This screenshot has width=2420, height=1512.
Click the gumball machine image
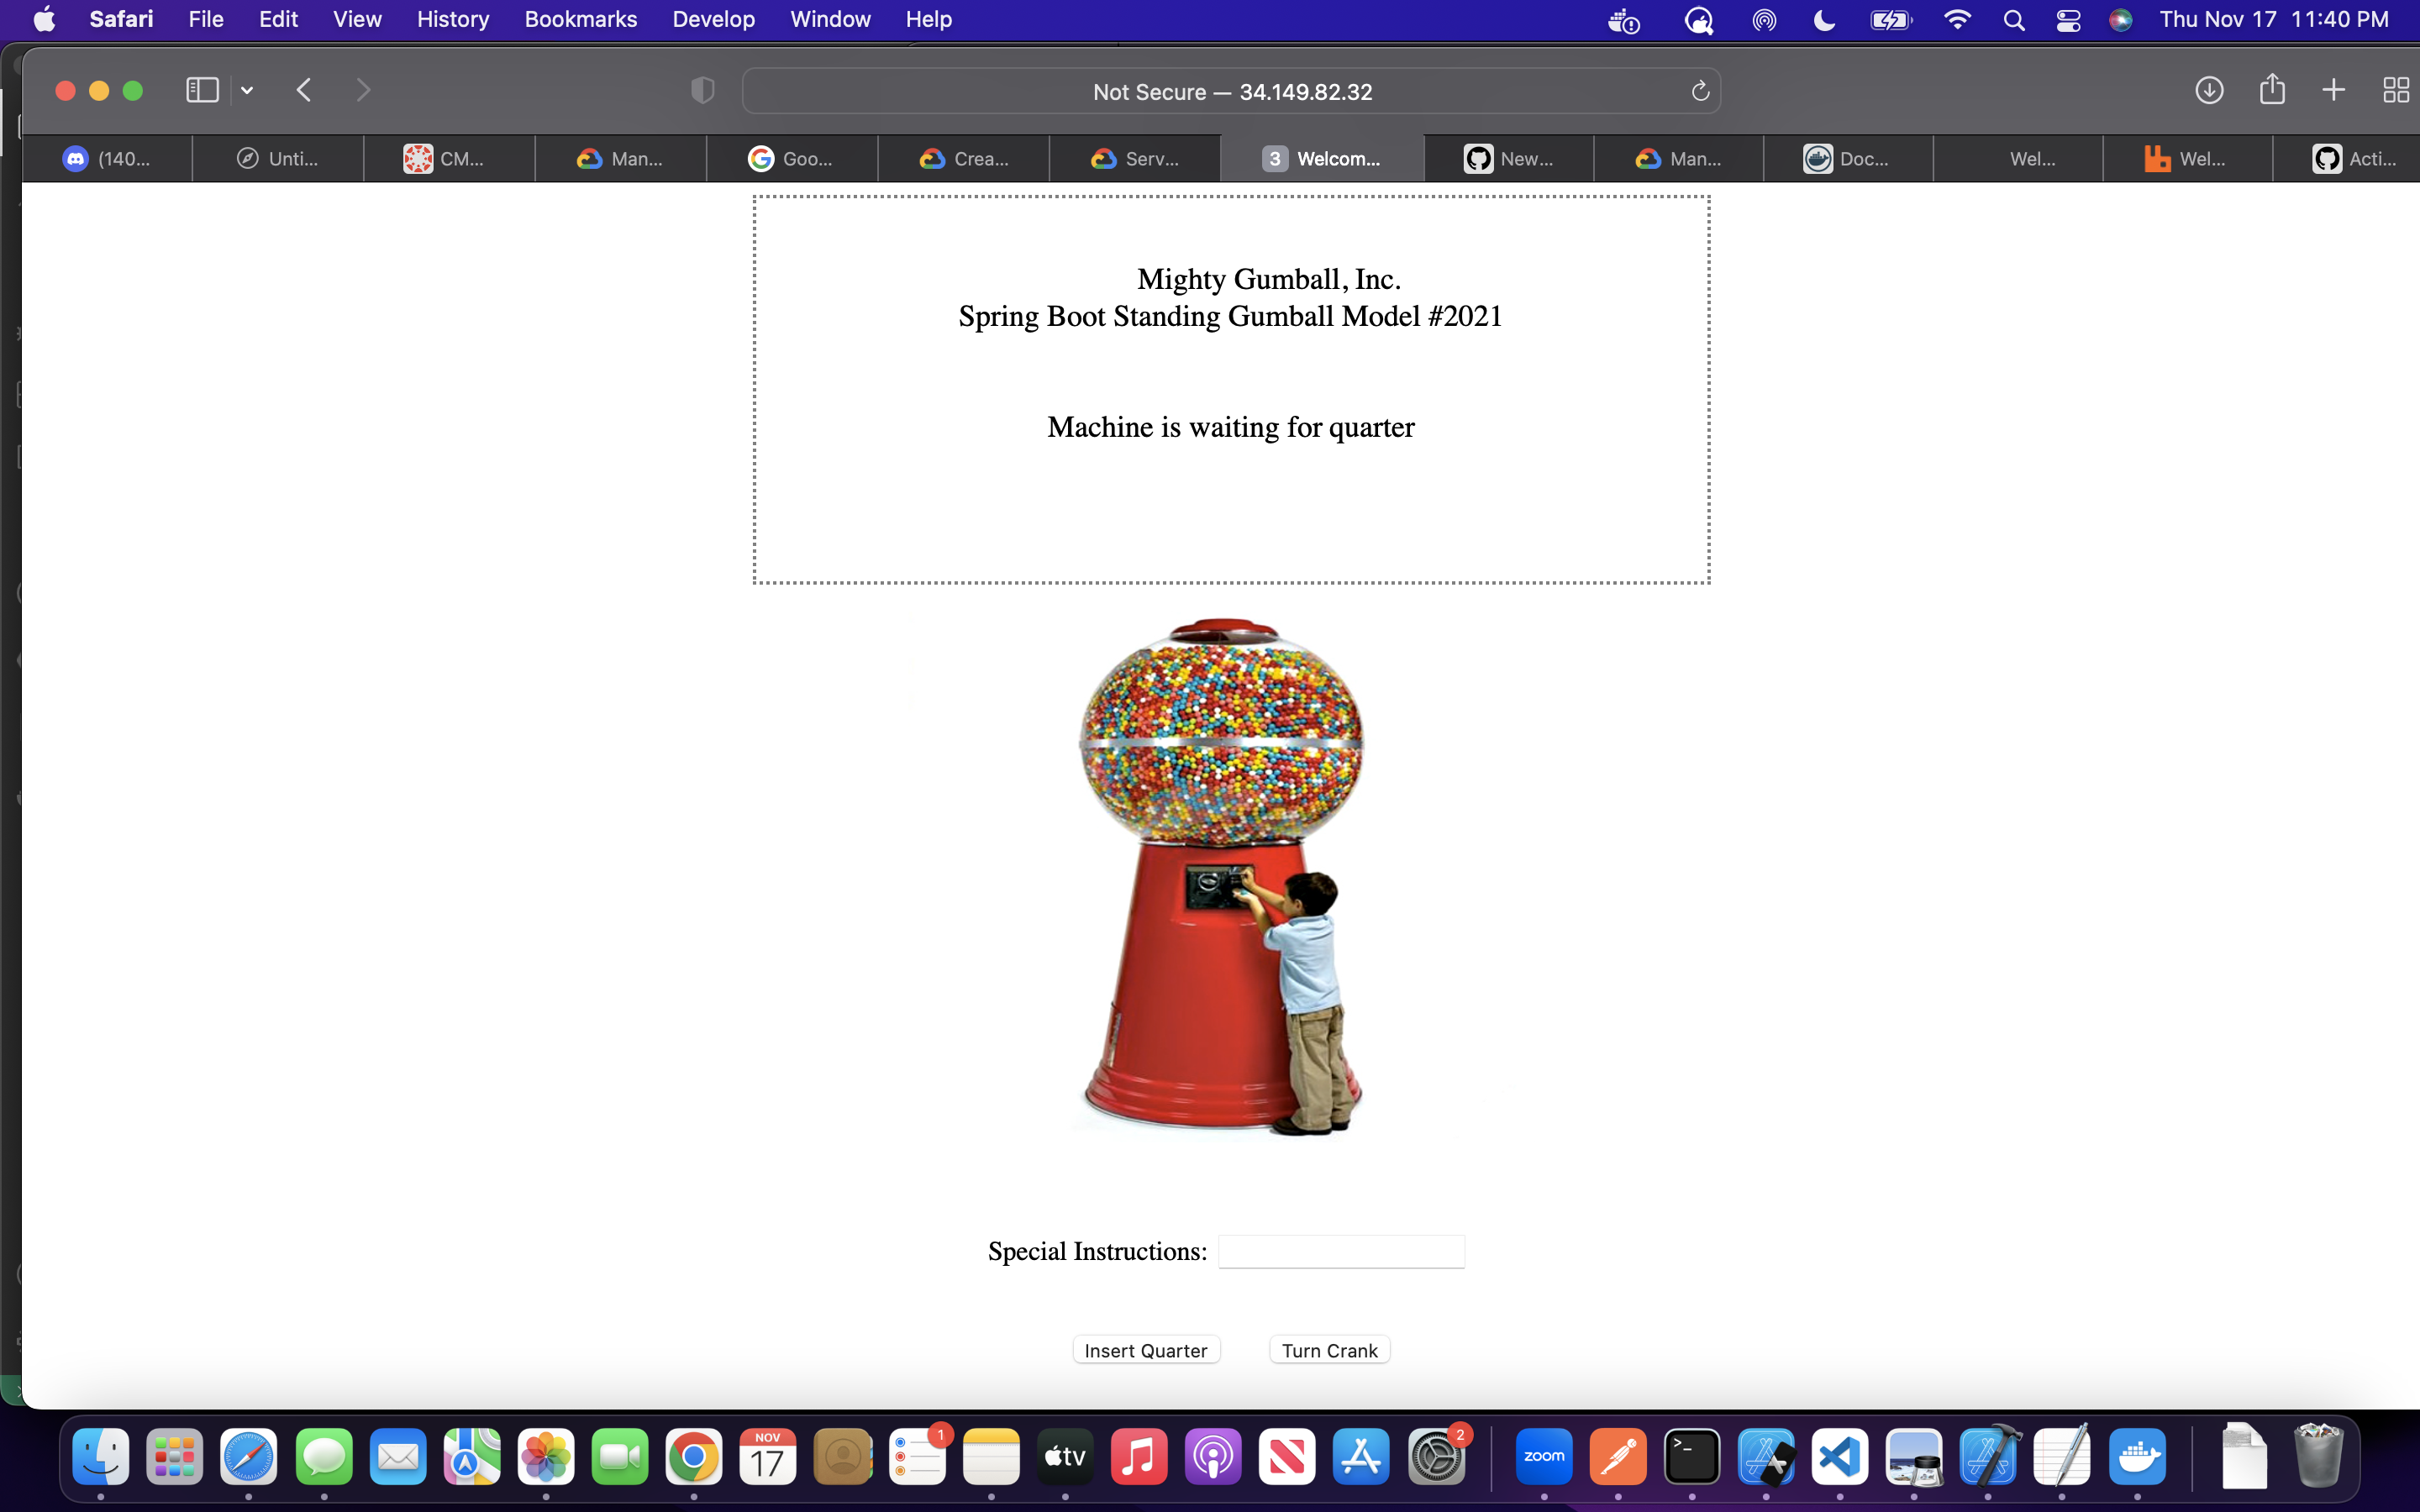(x=1221, y=876)
